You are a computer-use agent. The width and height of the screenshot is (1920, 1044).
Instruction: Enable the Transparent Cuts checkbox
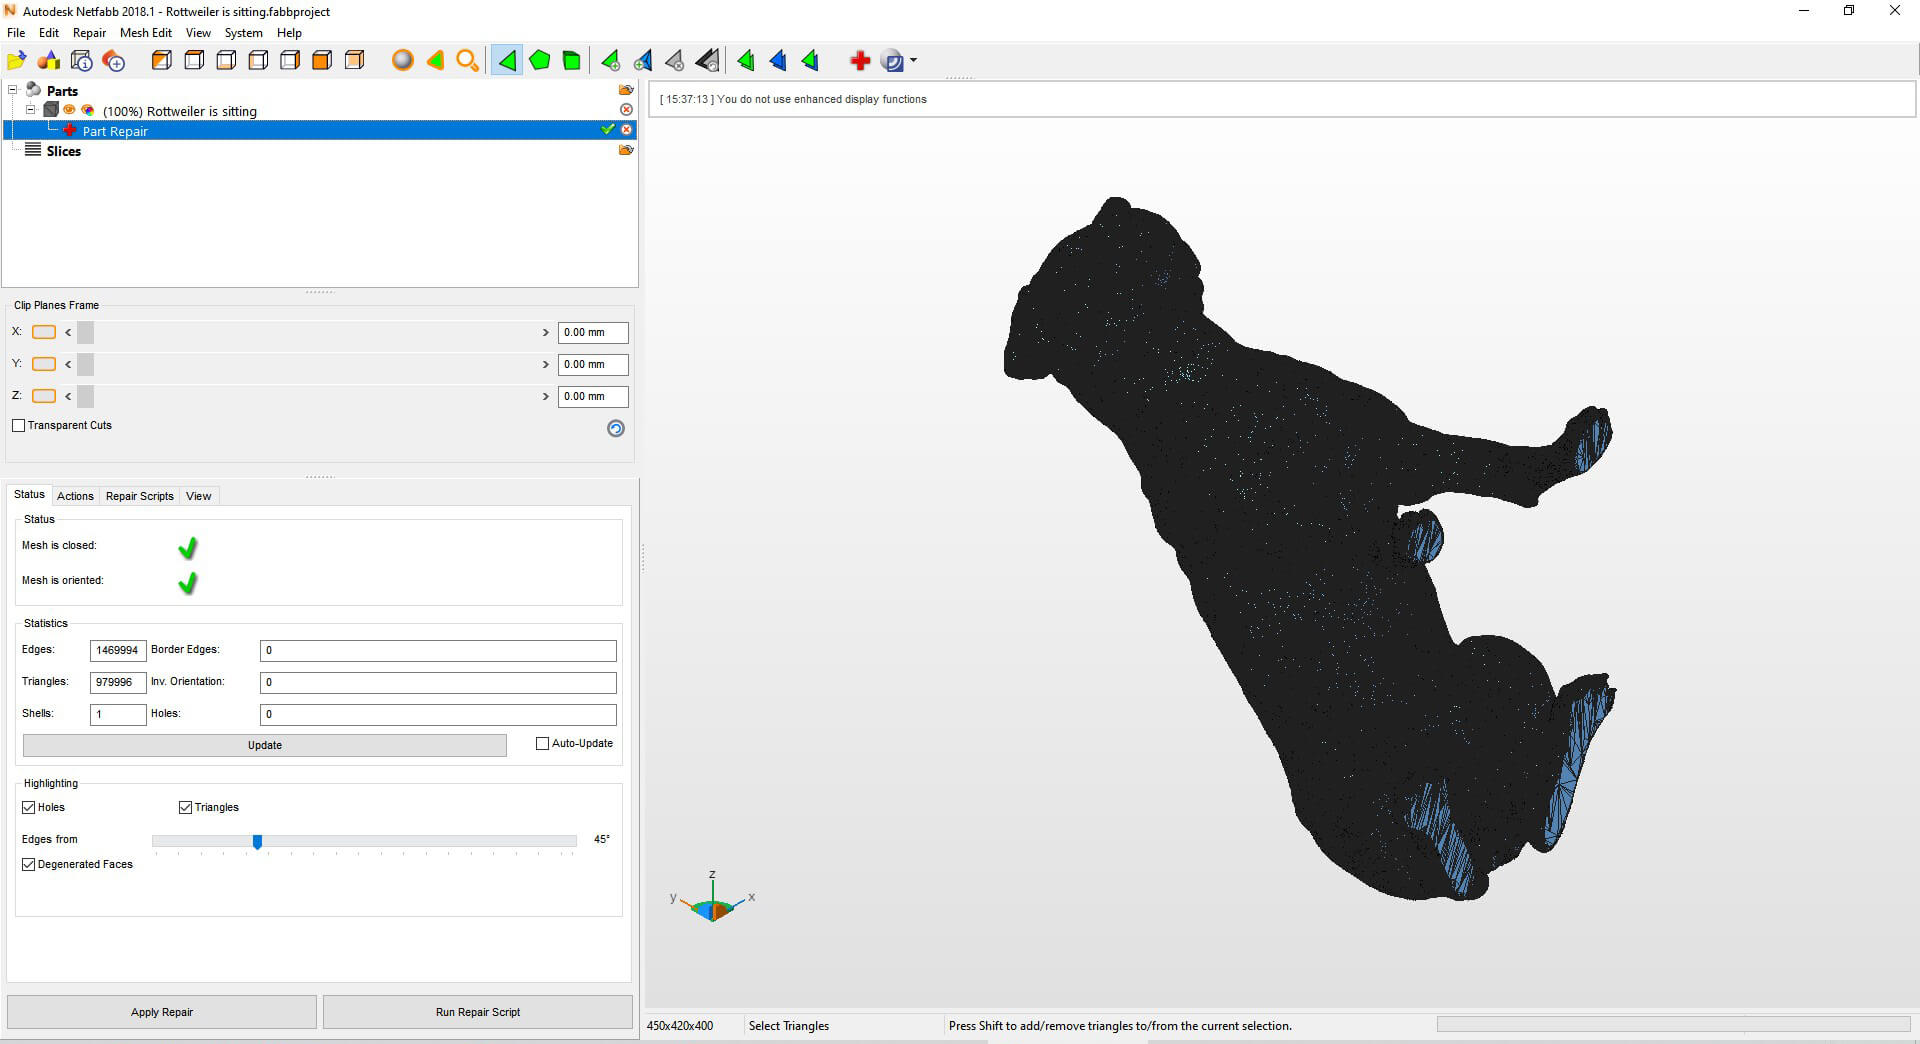19,426
